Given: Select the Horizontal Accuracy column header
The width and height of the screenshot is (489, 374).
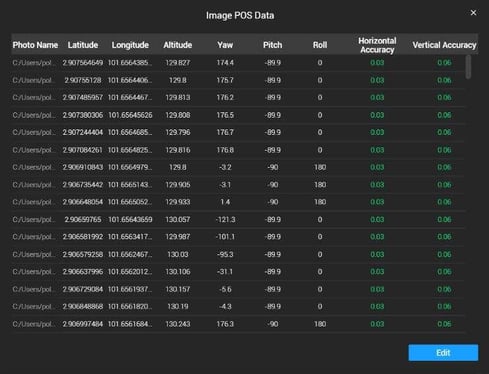Looking at the screenshot, I should 377,45.
